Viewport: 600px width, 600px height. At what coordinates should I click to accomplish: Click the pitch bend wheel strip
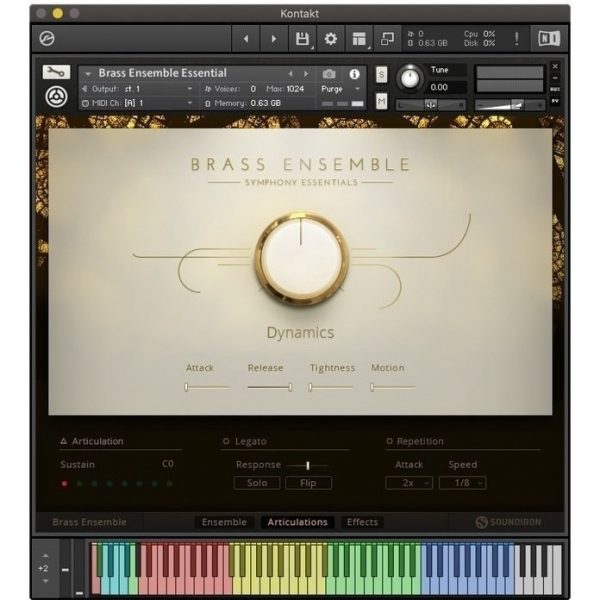point(65,569)
